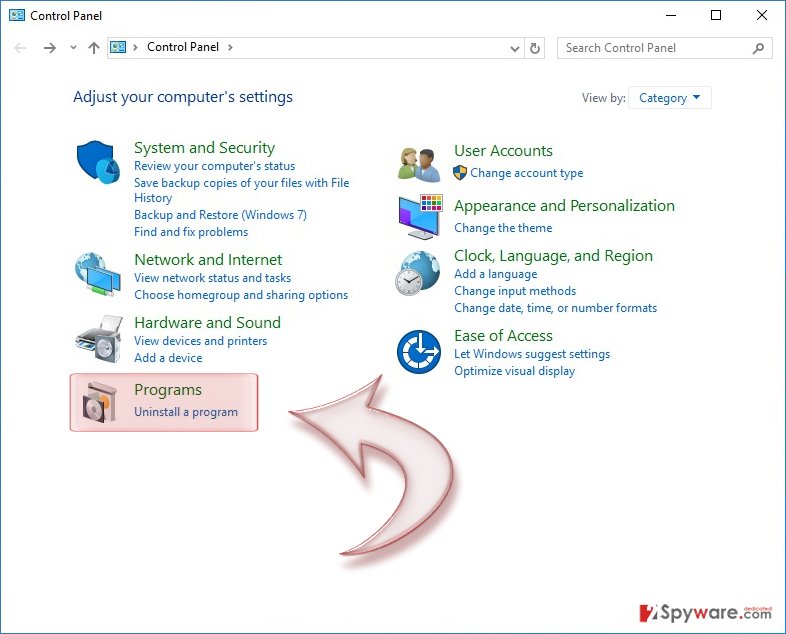786x634 pixels.
Task: Open the Appearance and Personalization monitor icon
Action: tap(420, 217)
